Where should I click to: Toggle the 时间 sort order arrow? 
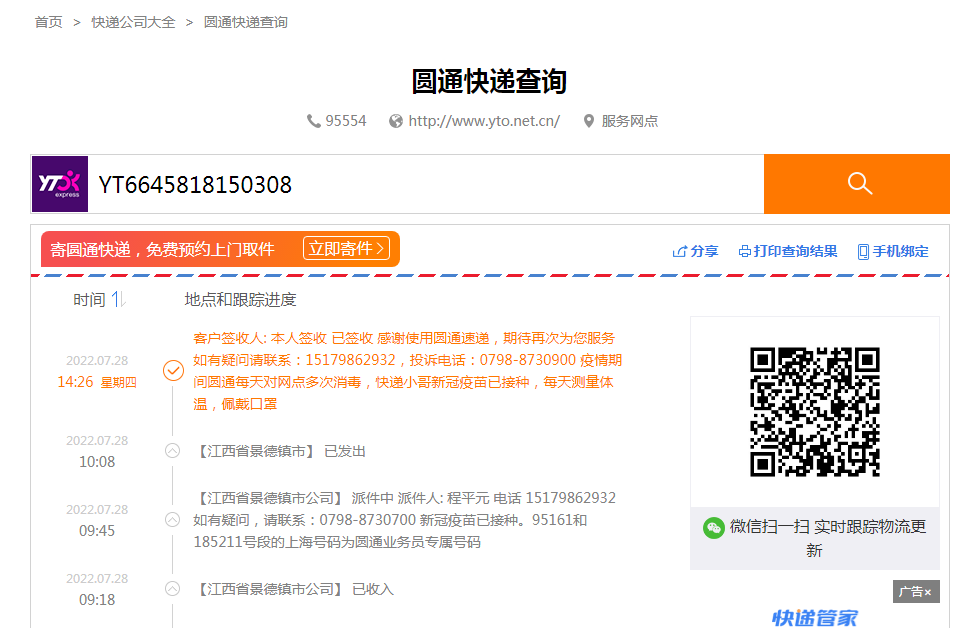119,299
